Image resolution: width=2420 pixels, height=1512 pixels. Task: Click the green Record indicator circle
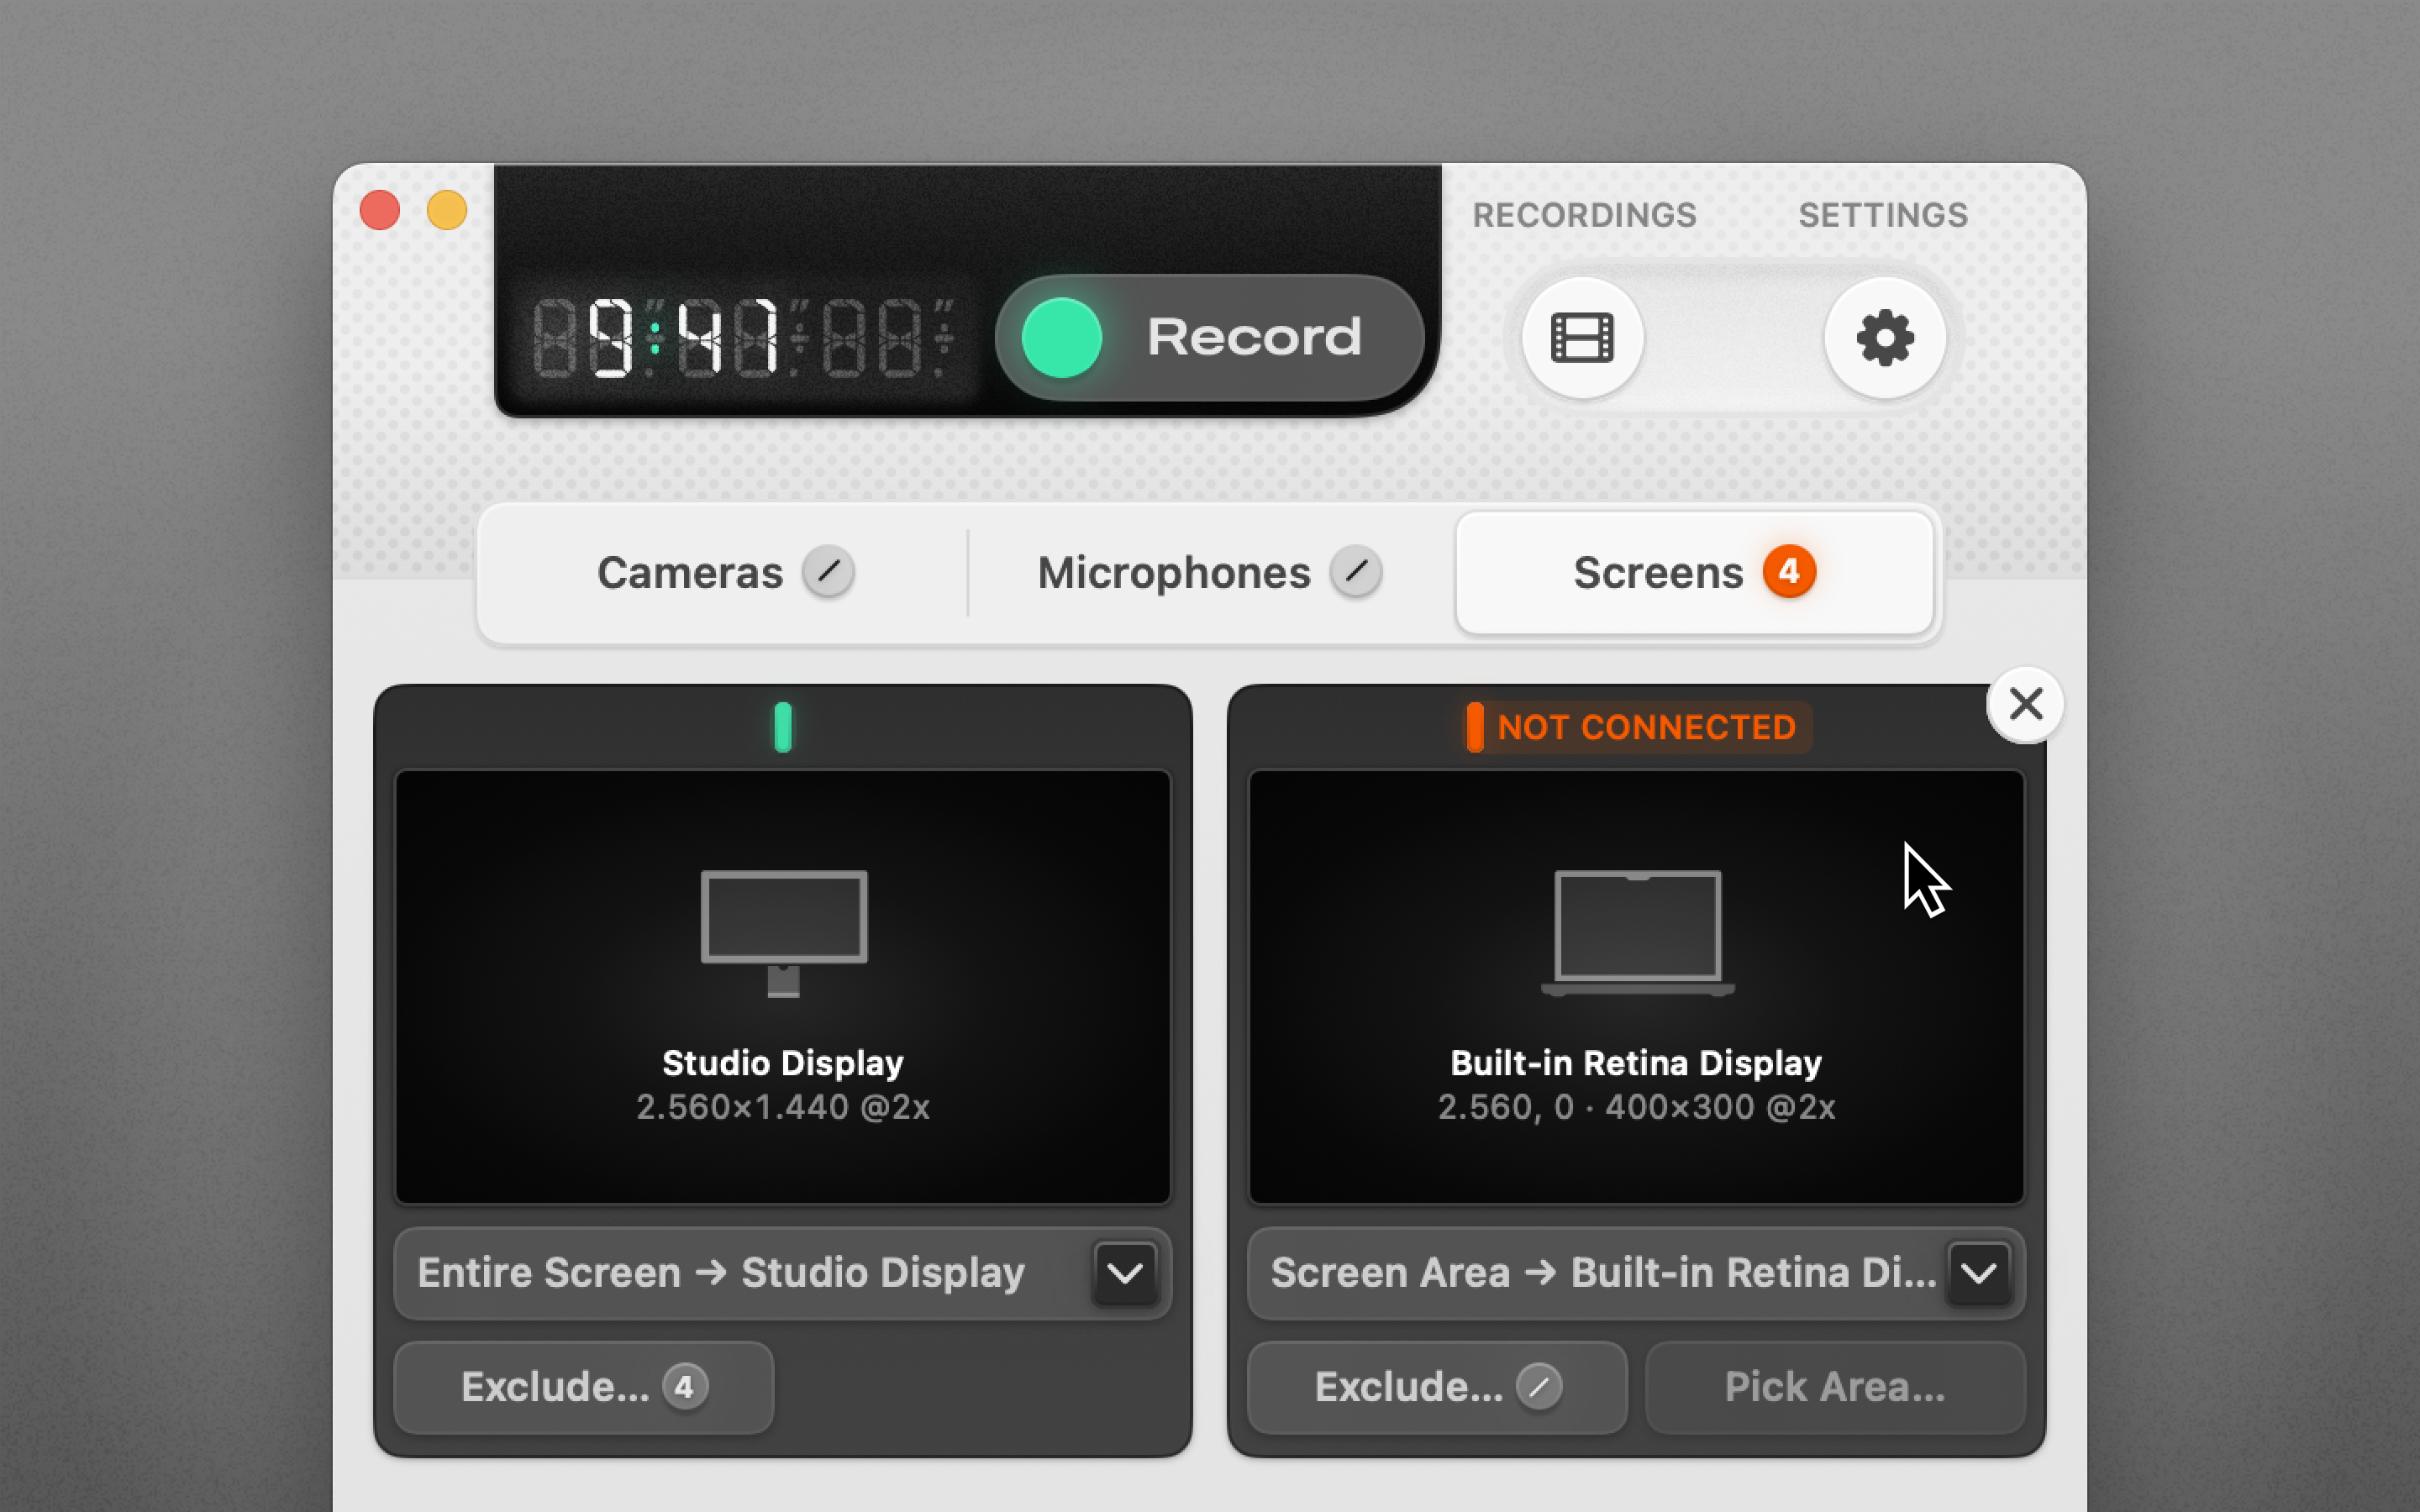[x=1061, y=338]
